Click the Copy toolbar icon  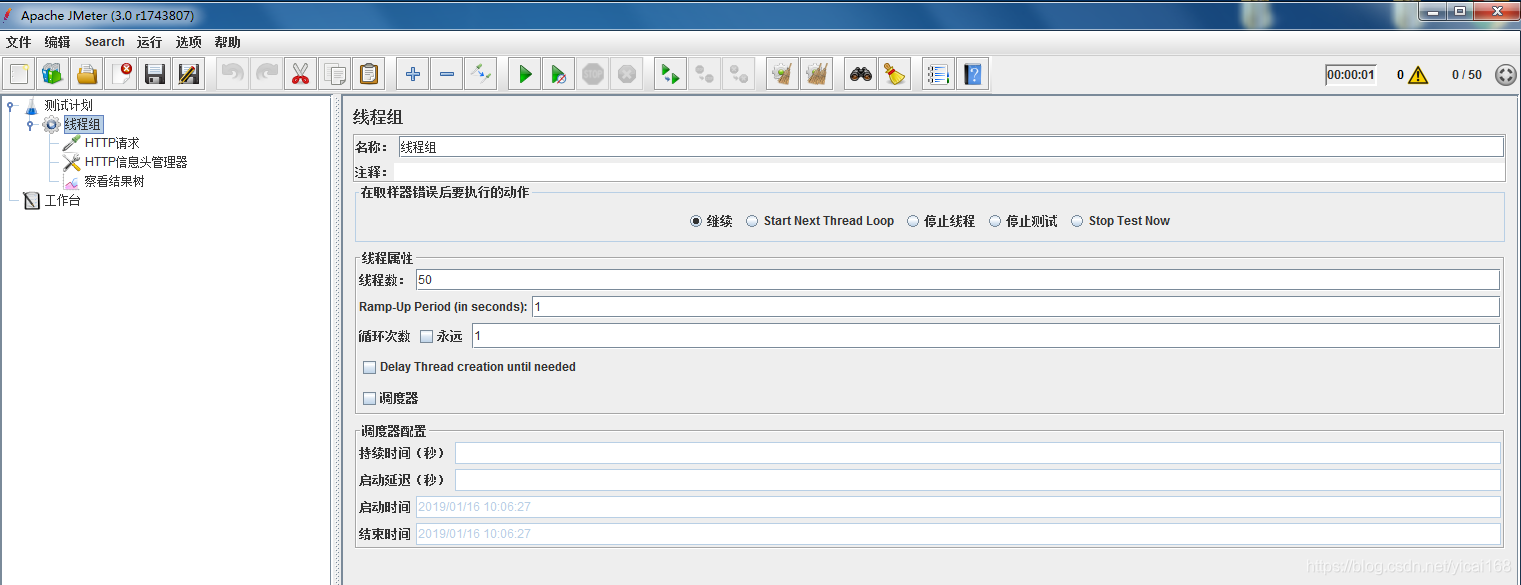[x=334, y=74]
